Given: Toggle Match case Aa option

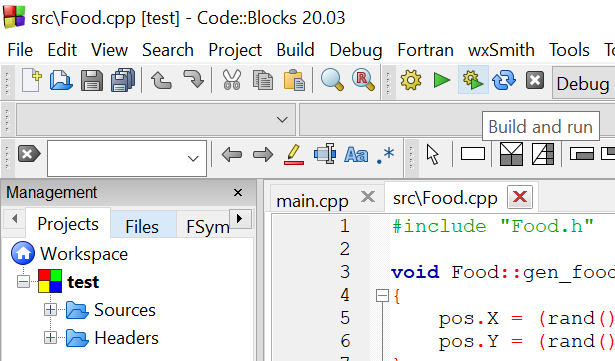Looking at the screenshot, I should (x=356, y=154).
